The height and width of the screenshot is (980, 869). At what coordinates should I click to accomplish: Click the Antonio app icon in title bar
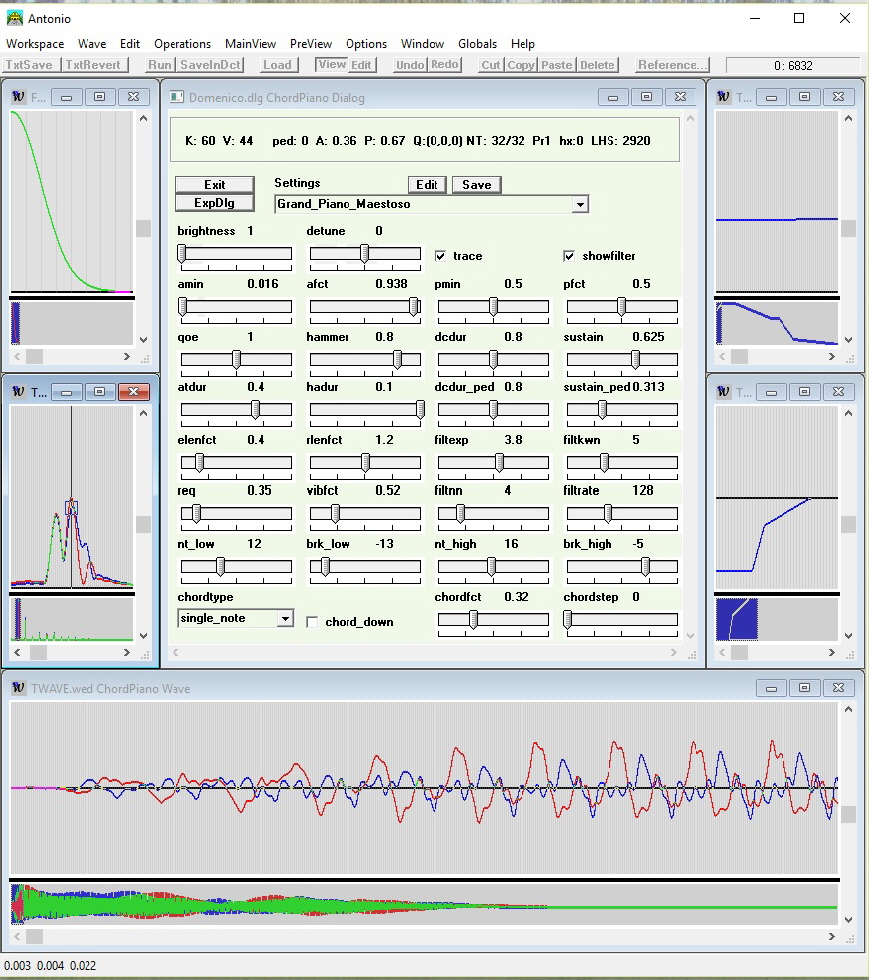click(15, 18)
